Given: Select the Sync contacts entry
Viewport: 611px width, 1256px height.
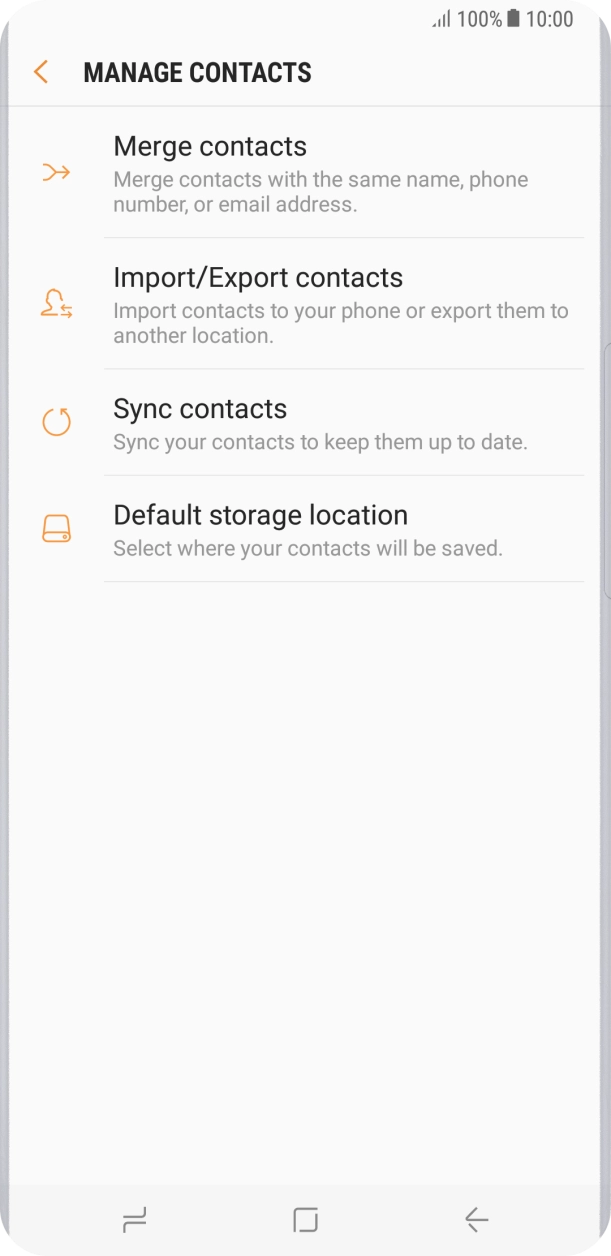Looking at the screenshot, I should click(200, 409).
